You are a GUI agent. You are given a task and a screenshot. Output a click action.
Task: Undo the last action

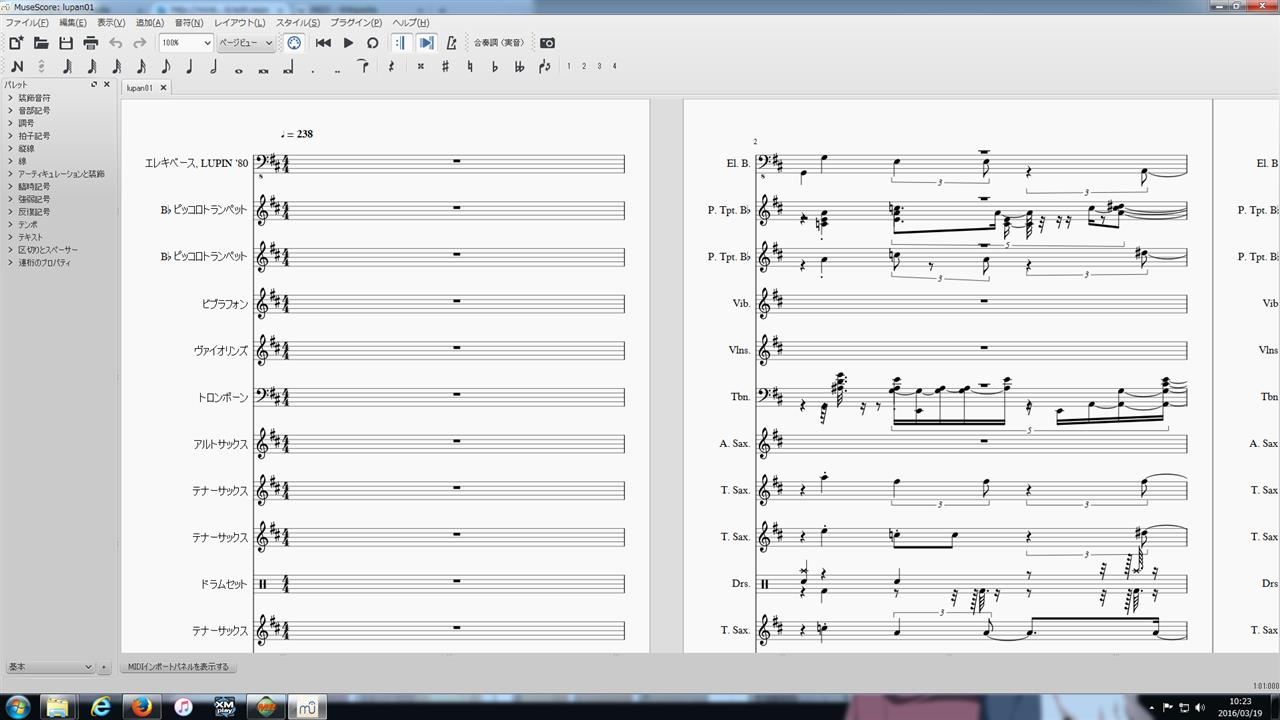(x=116, y=43)
